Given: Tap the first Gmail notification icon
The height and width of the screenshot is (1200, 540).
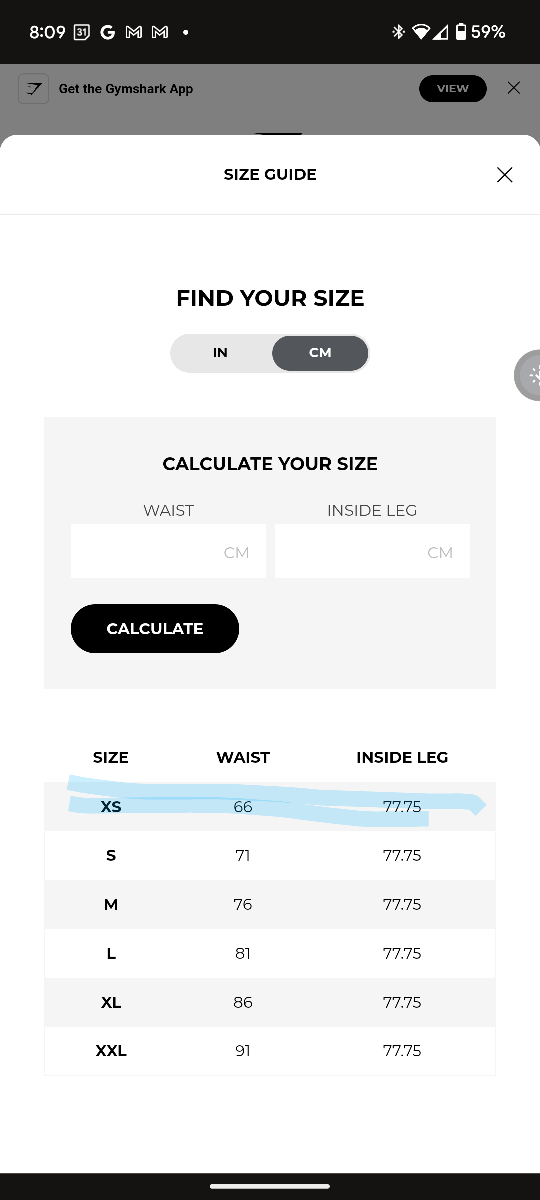Looking at the screenshot, I should coord(134,32).
